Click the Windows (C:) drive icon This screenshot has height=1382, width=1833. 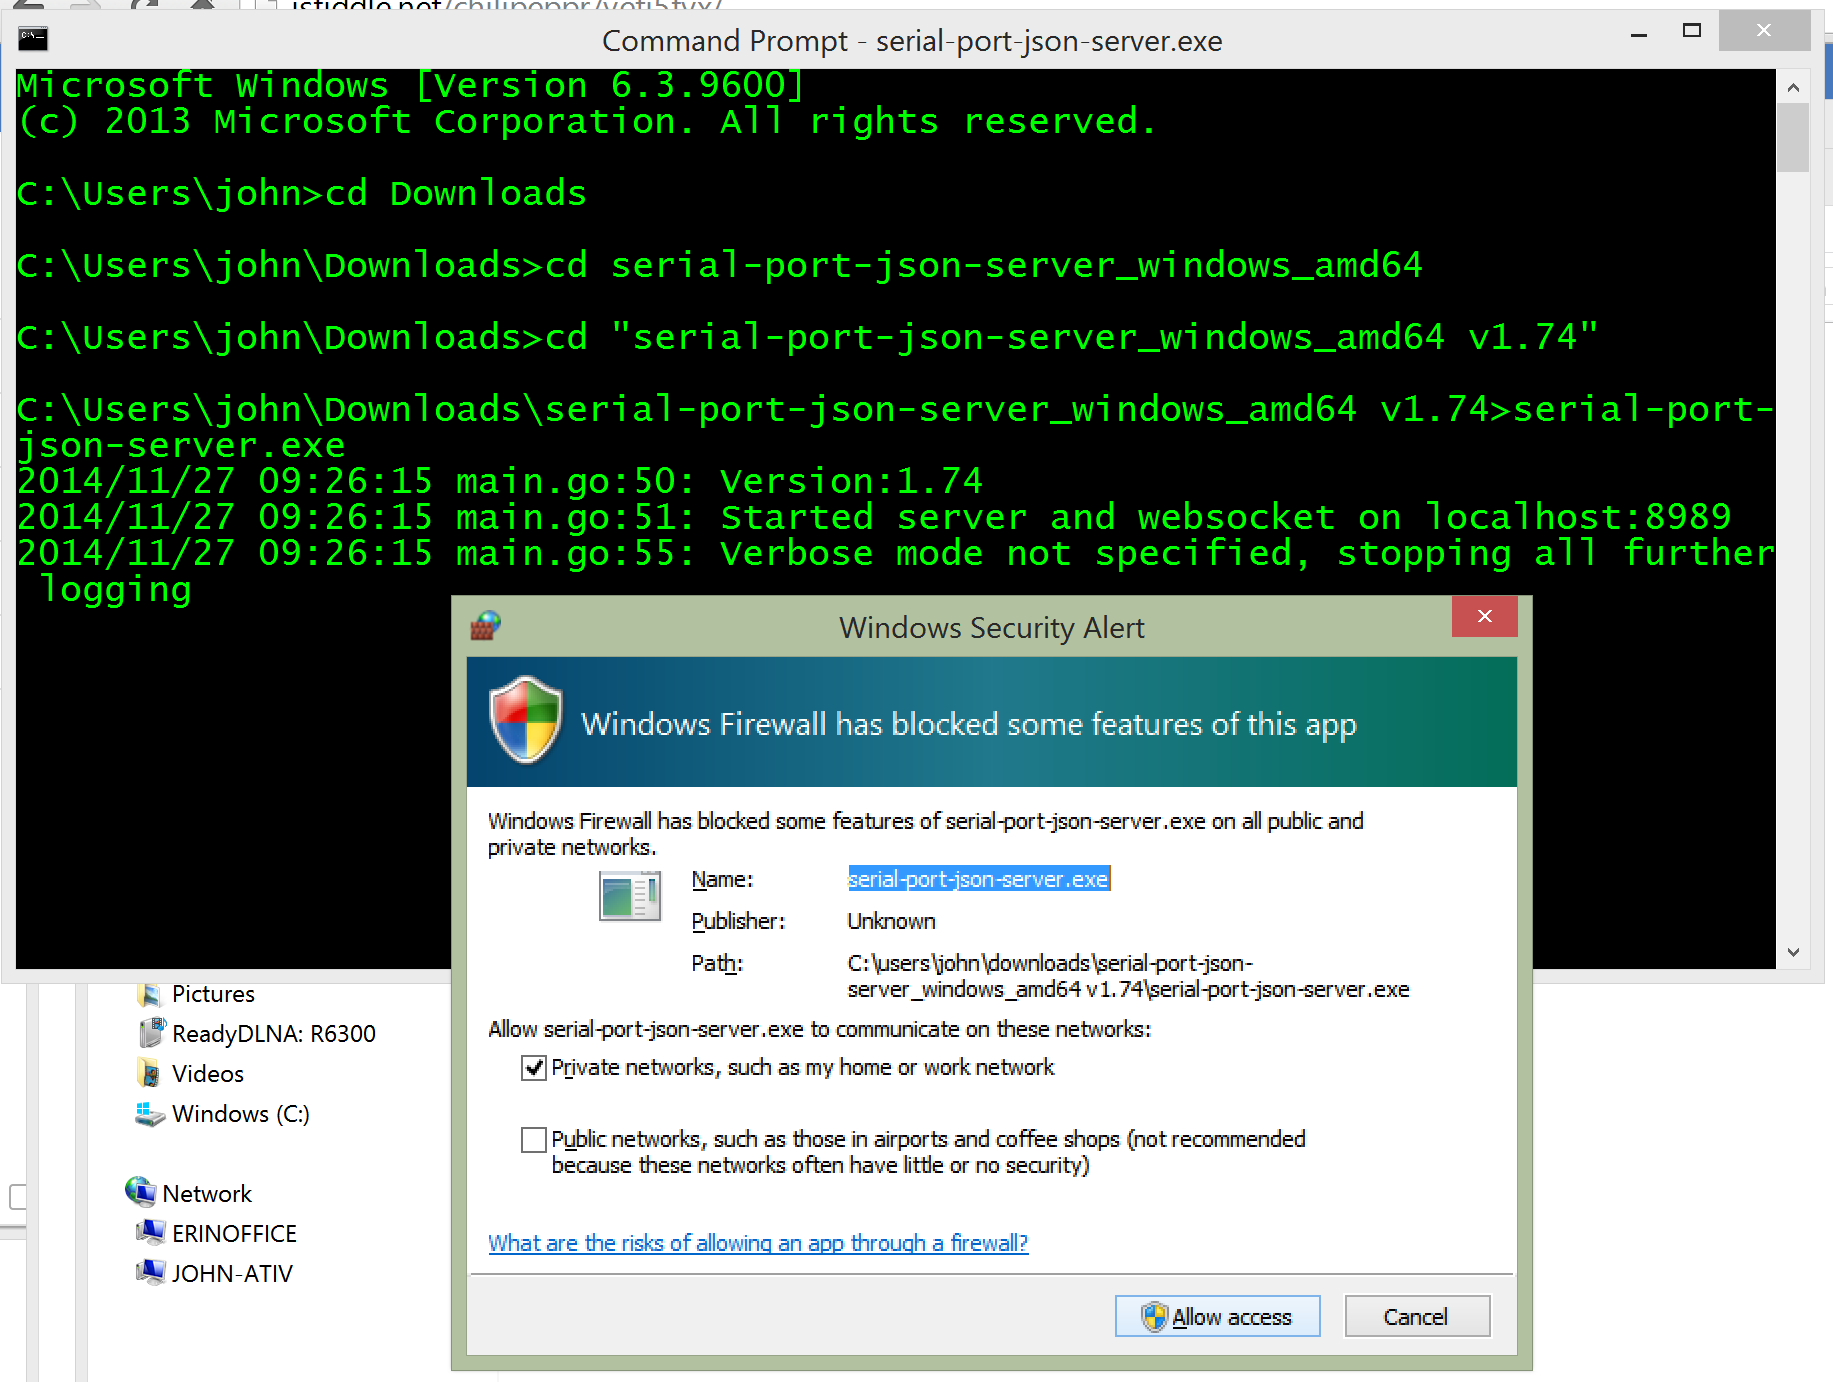pyautogui.click(x=150, y=1114)
